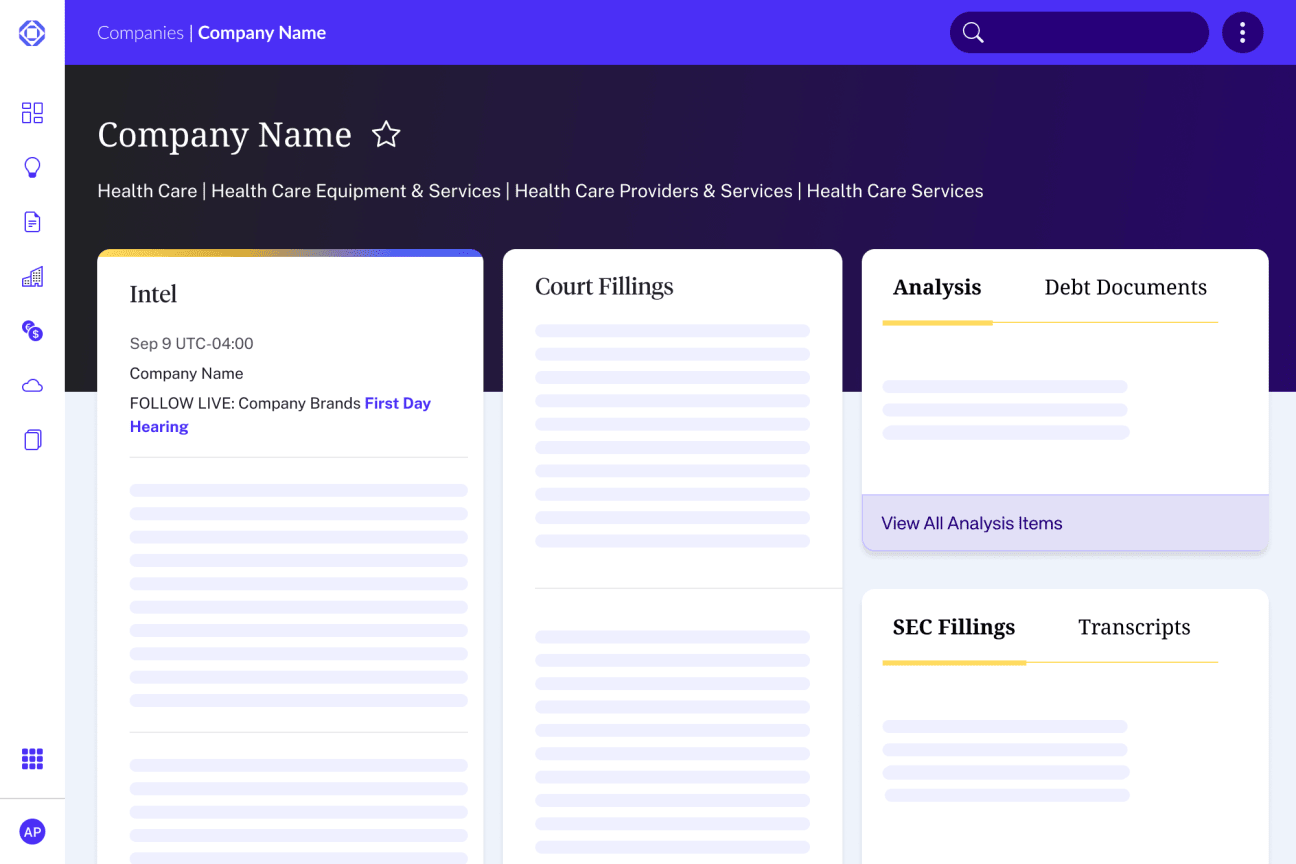1296x864 pixels.
Task: Click the app logo in the top-left corner
Action: 32,32
